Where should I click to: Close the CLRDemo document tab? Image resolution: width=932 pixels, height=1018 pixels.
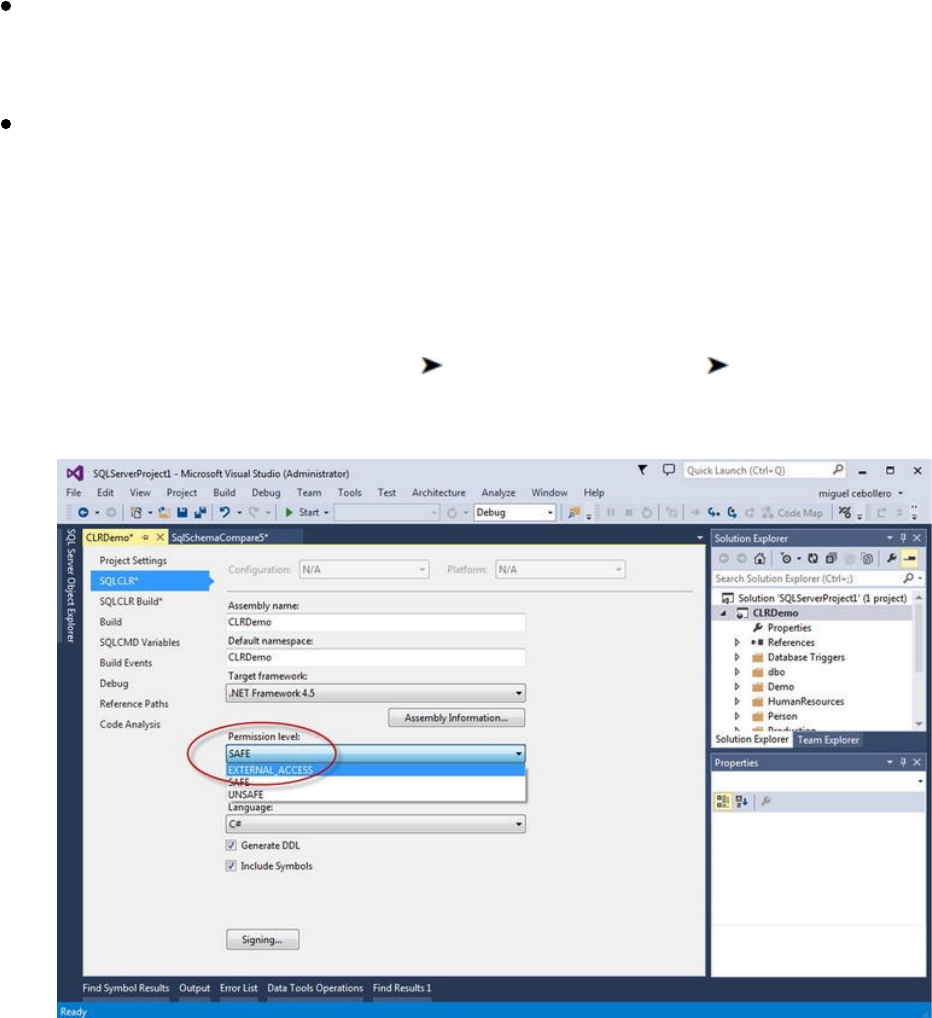click(x=160, y=538)
